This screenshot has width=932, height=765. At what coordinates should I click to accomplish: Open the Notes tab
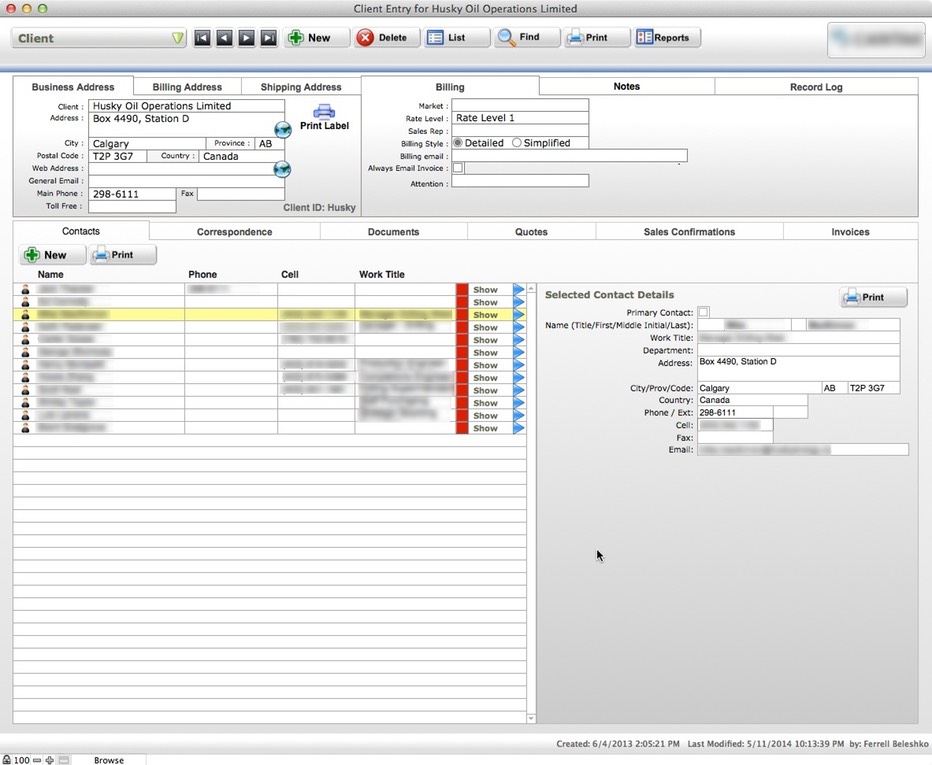pos(626,87)
